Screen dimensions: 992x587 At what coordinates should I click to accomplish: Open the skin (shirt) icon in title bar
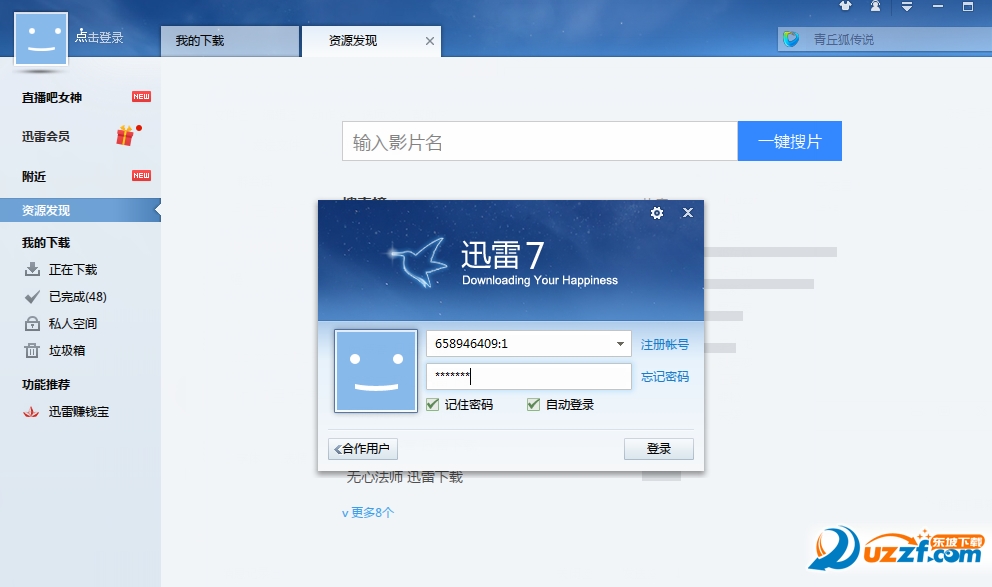pos(845,6)
